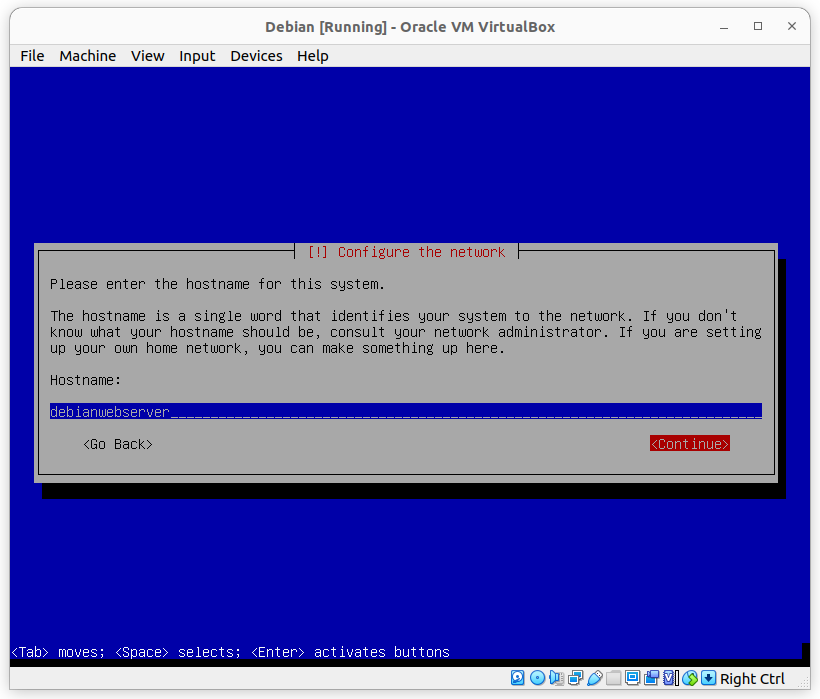Open the View menu
The image size is (820, 699).
click(x=147, y=56)
